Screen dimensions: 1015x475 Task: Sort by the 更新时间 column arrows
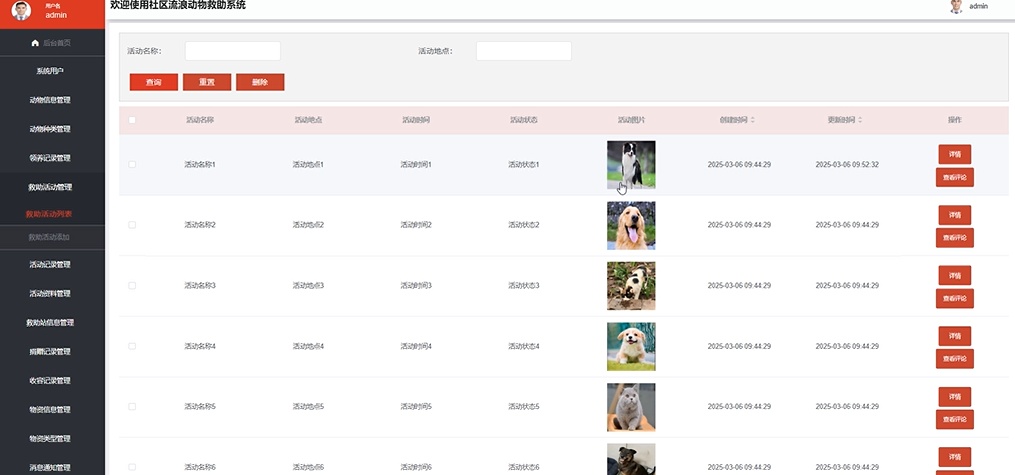[x=860, y=120]
